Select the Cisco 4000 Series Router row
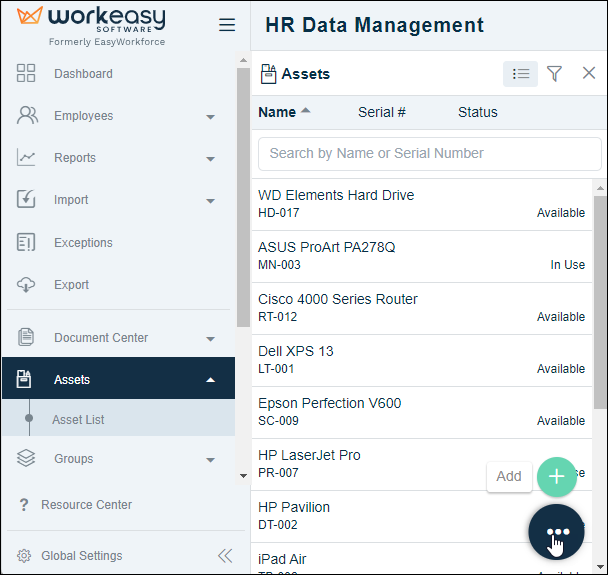The height and width of the screenshot is (575, 608). (x=421, y=308)
